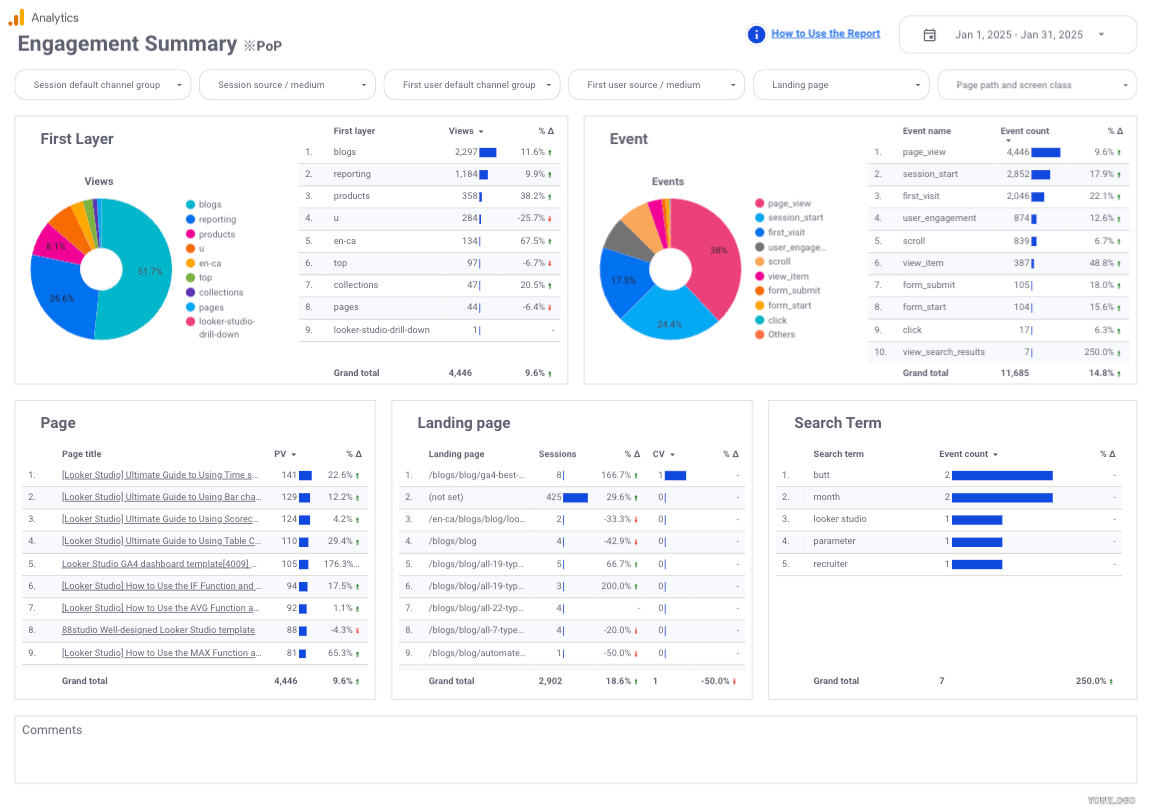Click the CV column sort arrow
The width and height of the screenshot is (1151, 809).
tap(672, 455)
